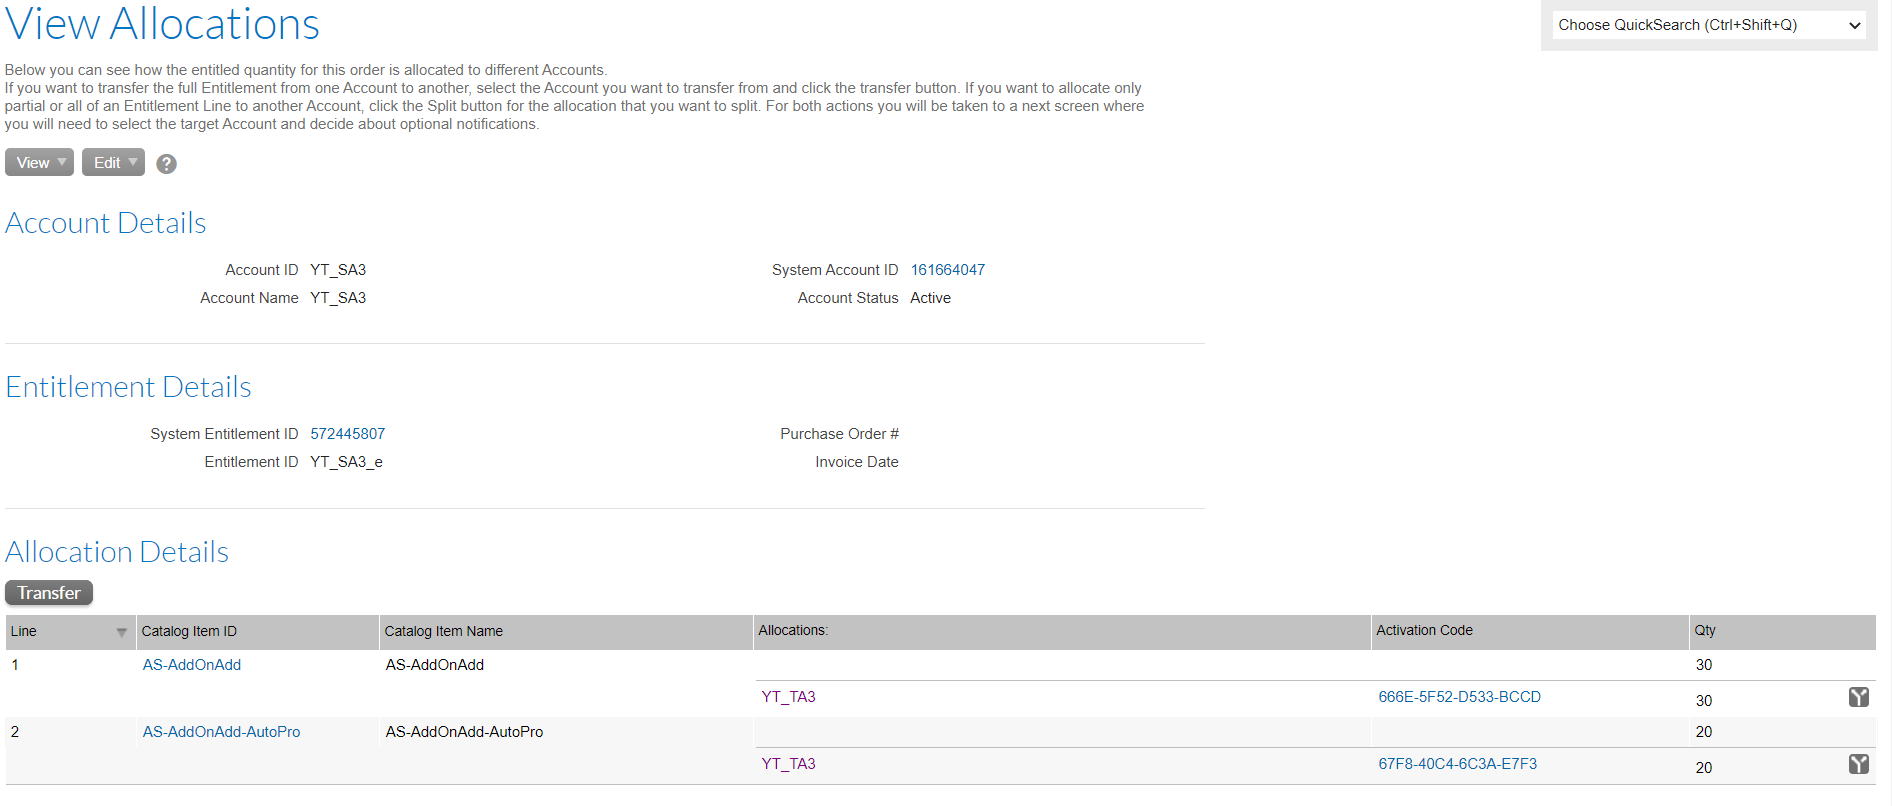Click the View Allocations page title
This screenshot has width=1892, height=806.
pyautogui.click(x=162, y=24)
